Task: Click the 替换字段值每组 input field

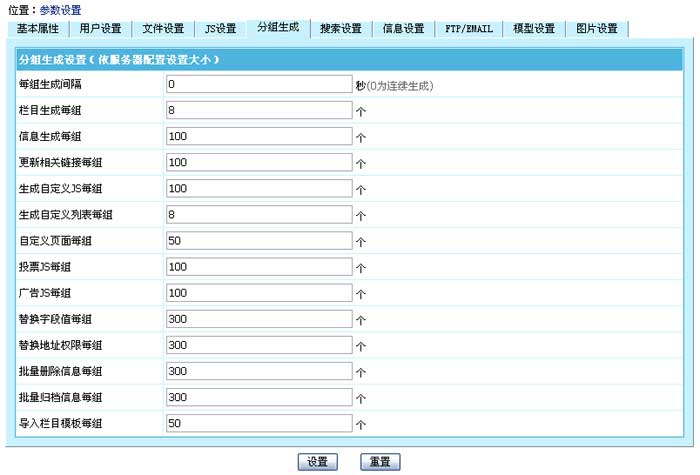Action: click(x=259, y=319)
